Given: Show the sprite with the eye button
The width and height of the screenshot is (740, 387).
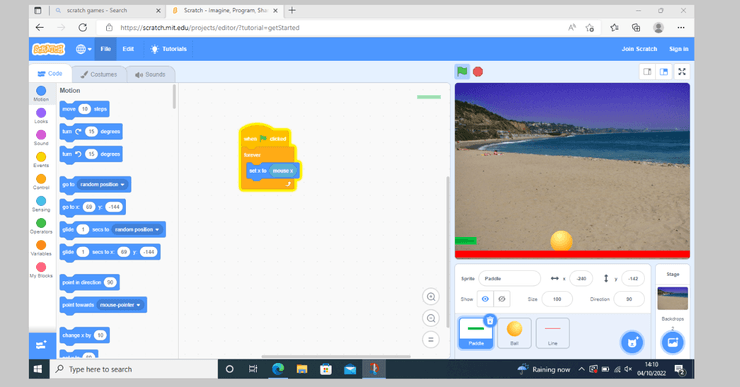Looking at the screenshot, I should pos(485,299).
